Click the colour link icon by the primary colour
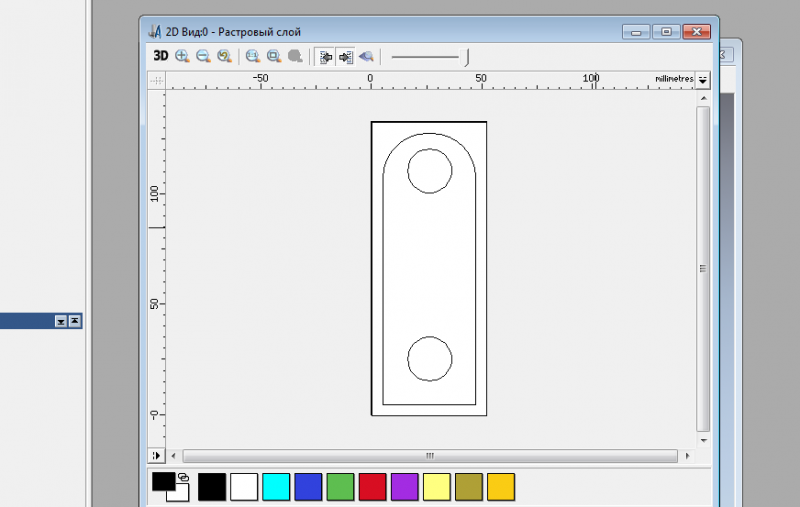Screen dimensions: 800x507 pyautogui.click(x=183, y=477)
